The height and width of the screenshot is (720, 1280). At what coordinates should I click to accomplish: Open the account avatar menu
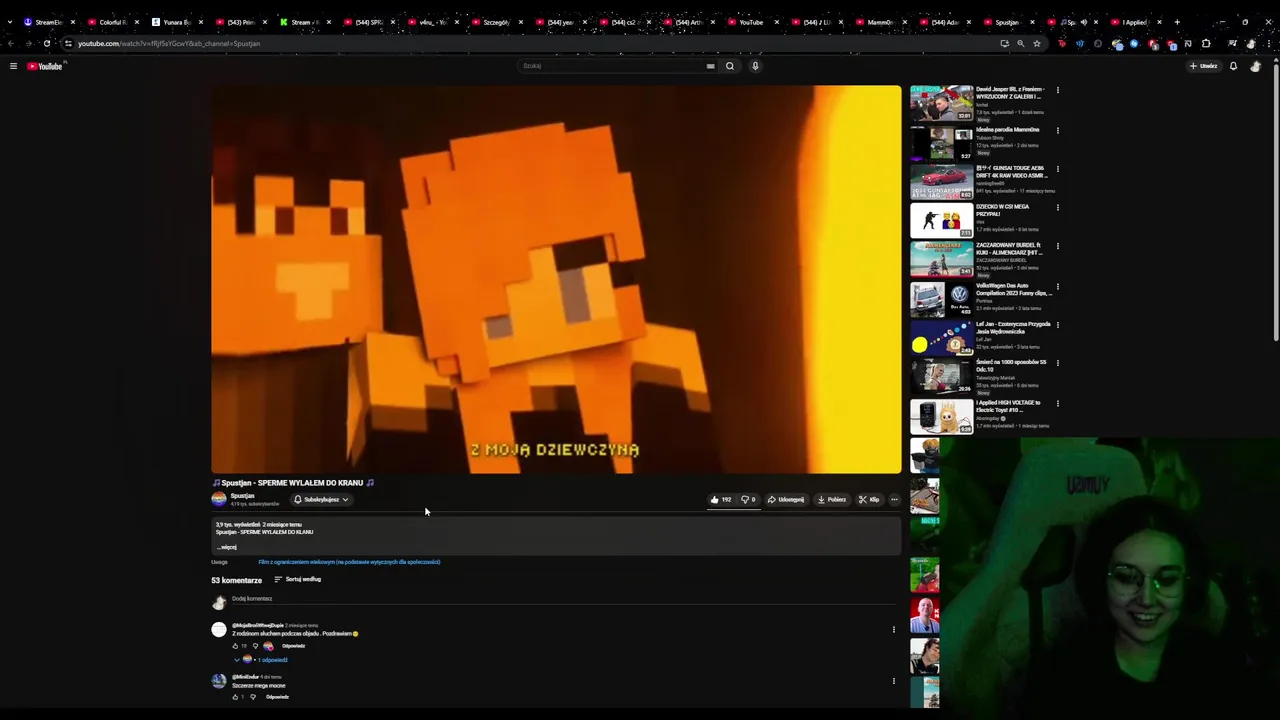1255,66
